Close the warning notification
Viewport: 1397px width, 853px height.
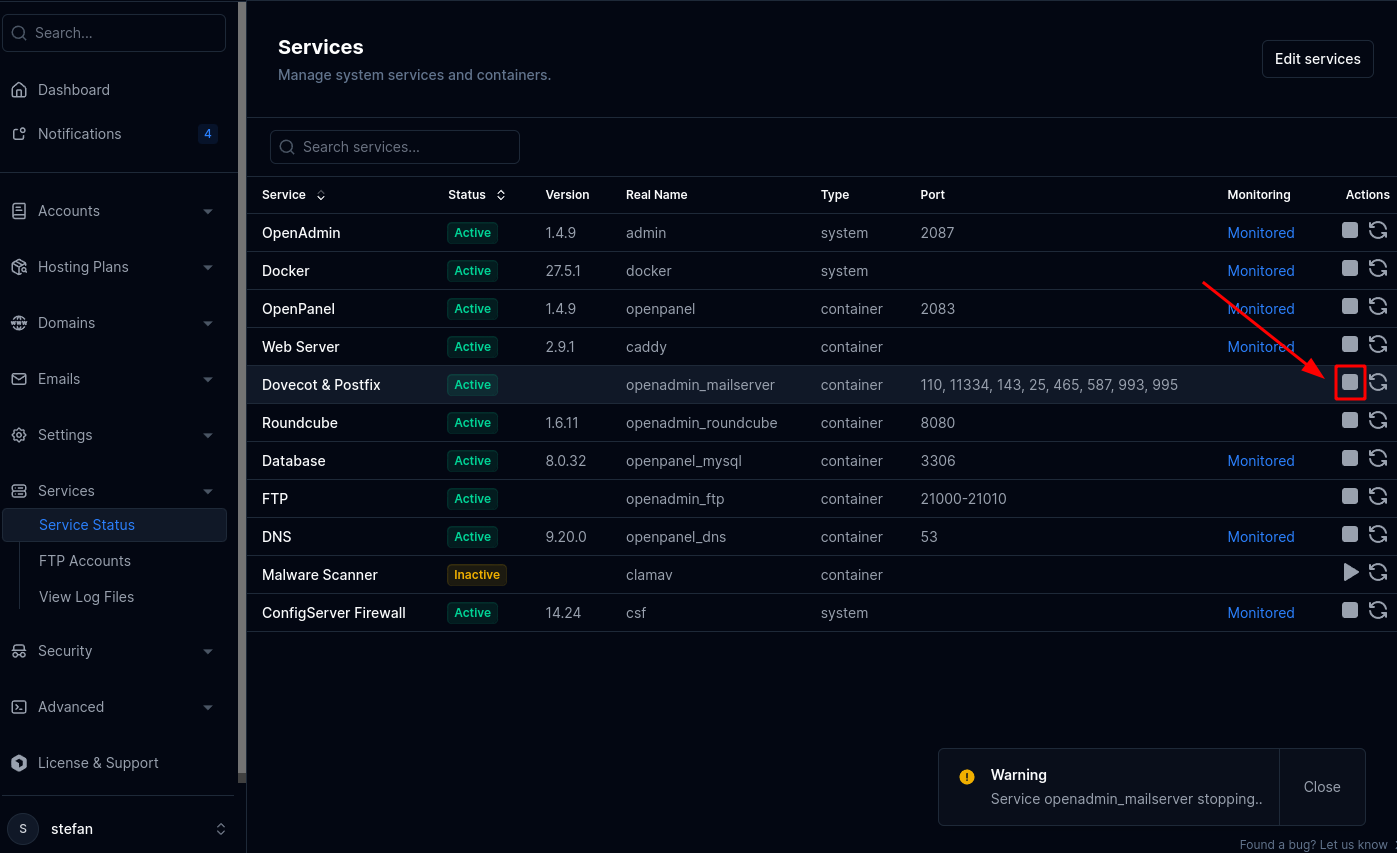click(1321, 787)
